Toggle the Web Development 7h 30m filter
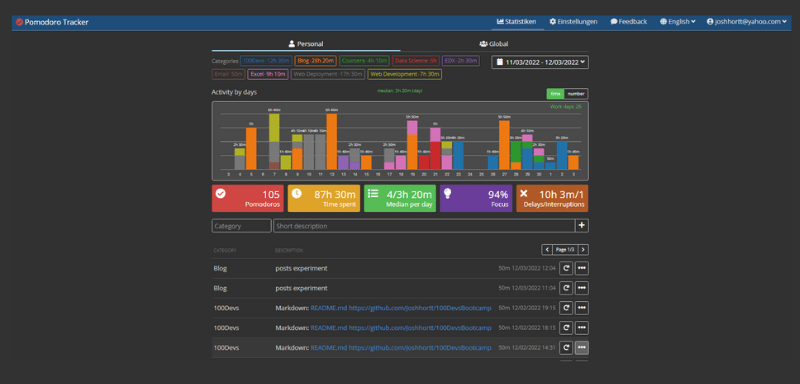This screenshot has width=800, height=384. tap(405, 74)
